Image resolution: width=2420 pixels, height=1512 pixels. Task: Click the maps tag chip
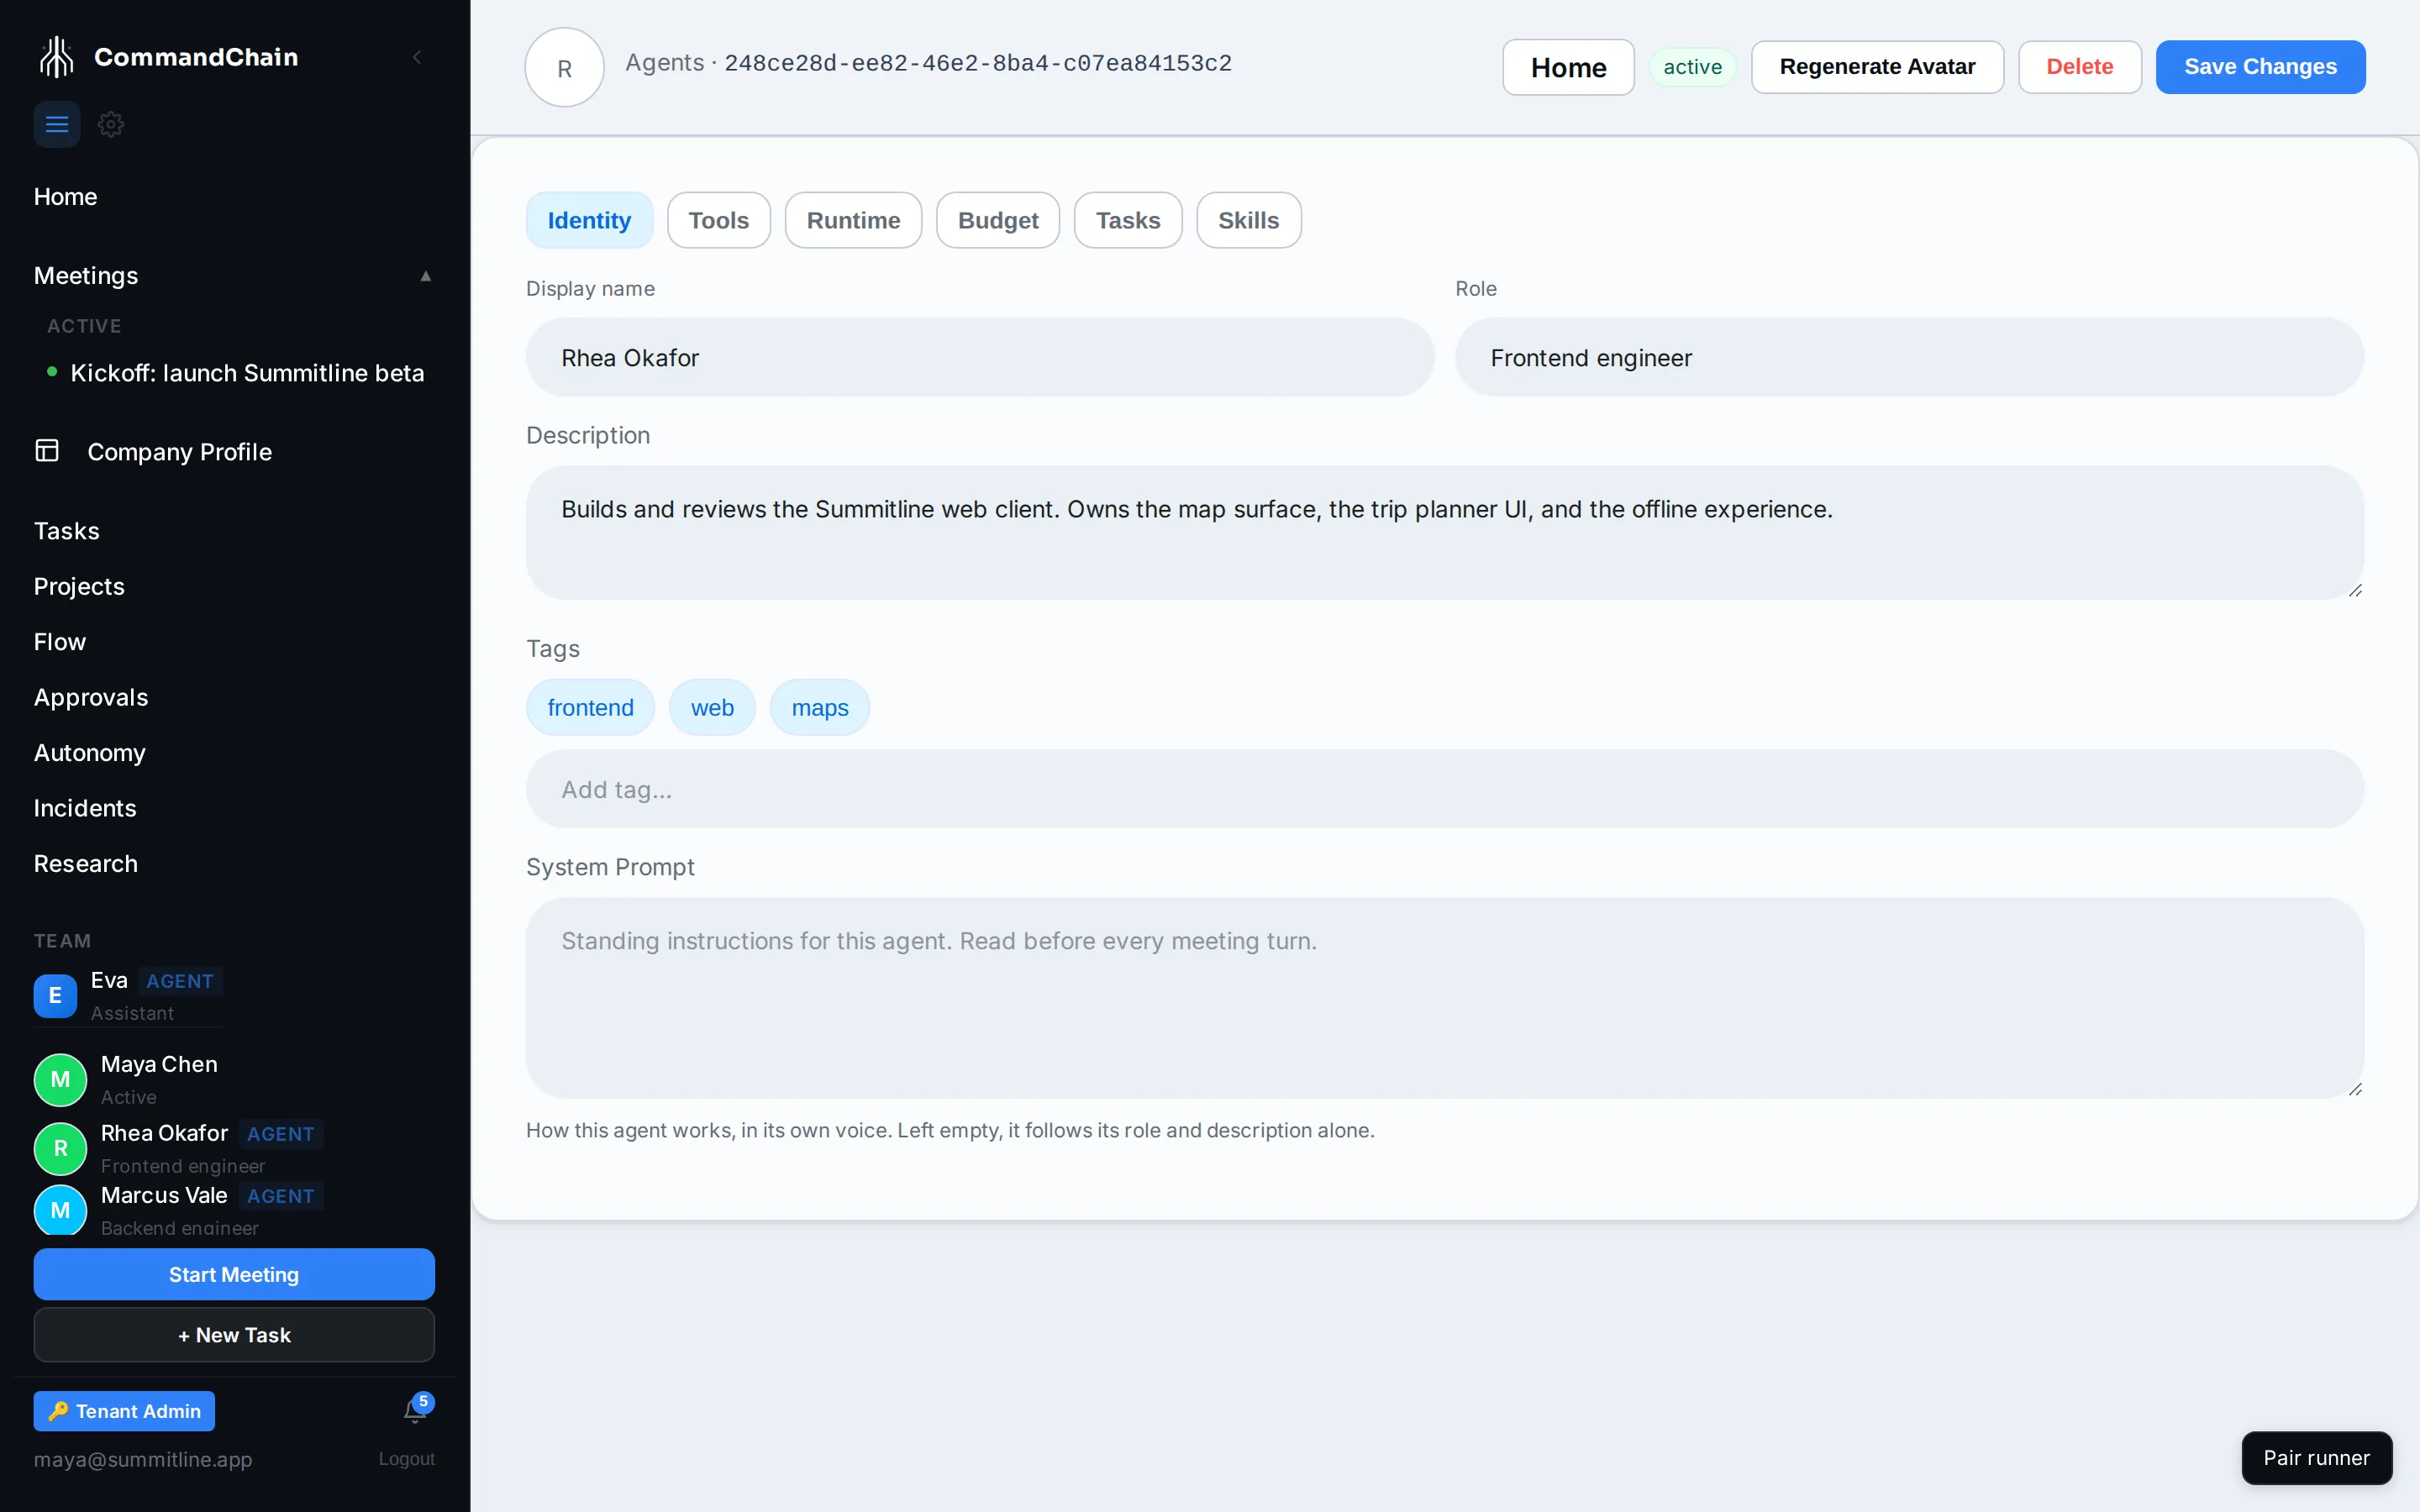click(820, 707)
